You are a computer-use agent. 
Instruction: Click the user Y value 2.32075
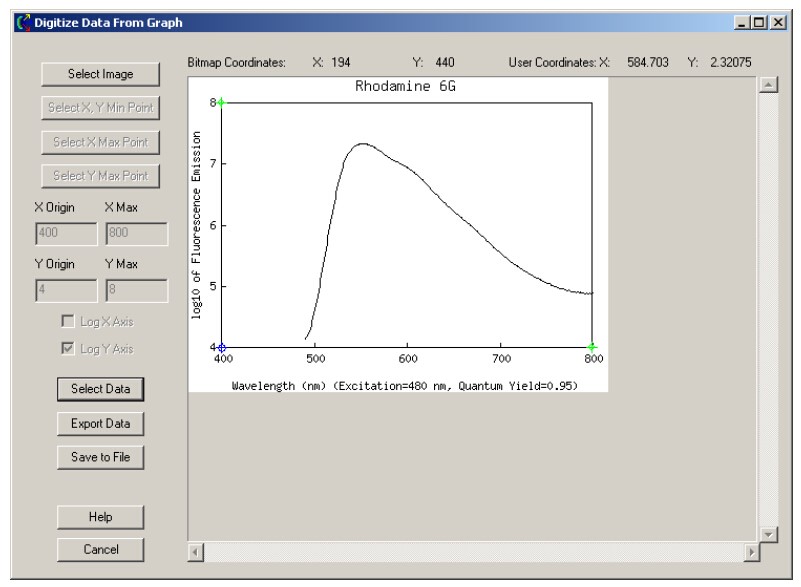pyautogui.click(x=731, y=63)
